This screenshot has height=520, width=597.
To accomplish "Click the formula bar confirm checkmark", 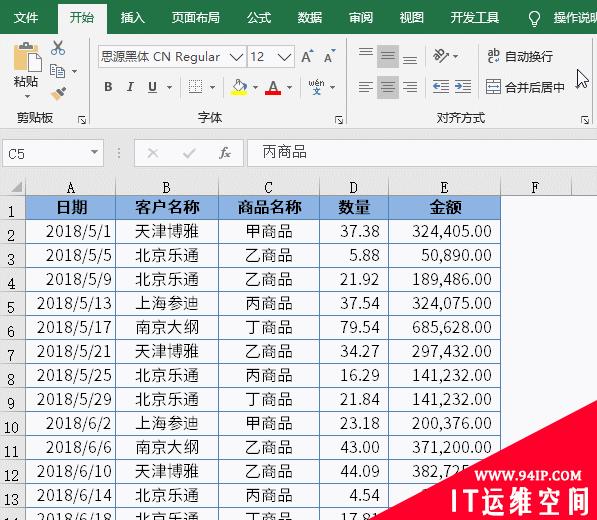I will 189,153.
